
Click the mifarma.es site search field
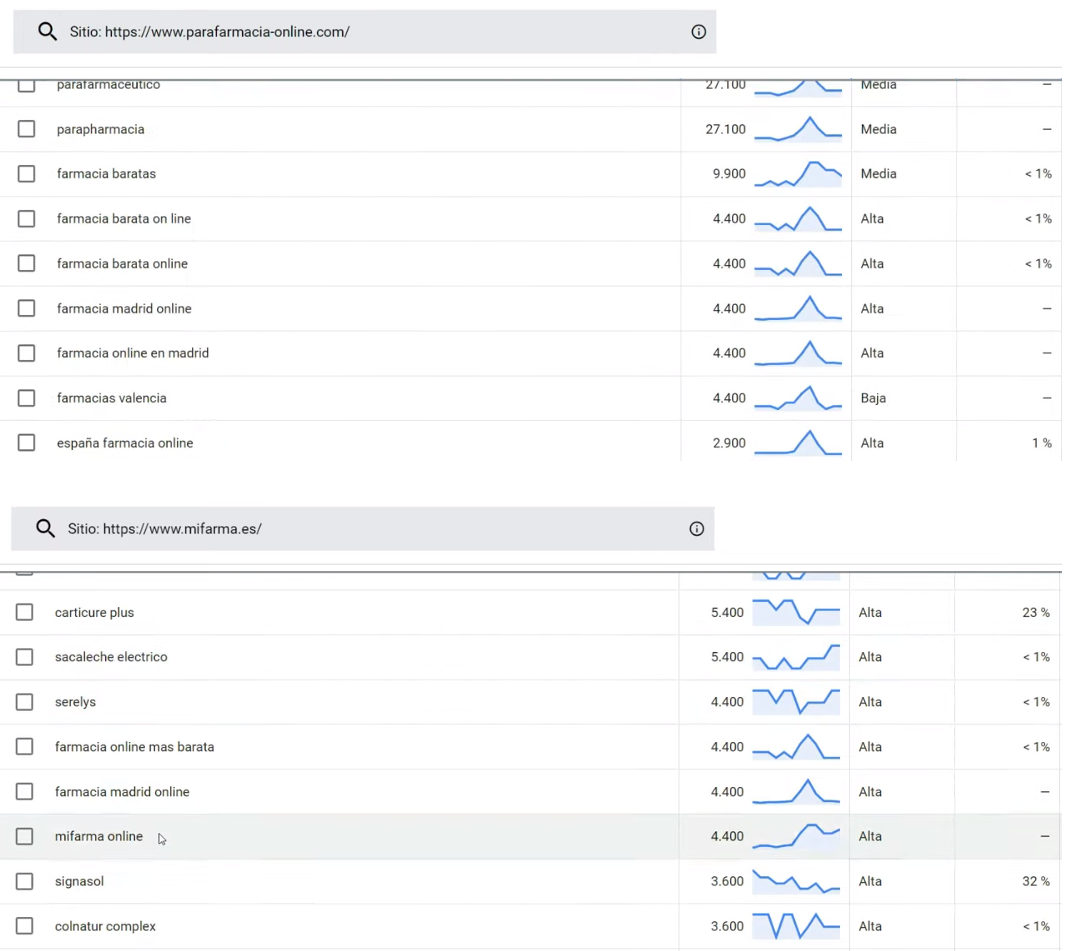tap(363, 529)
